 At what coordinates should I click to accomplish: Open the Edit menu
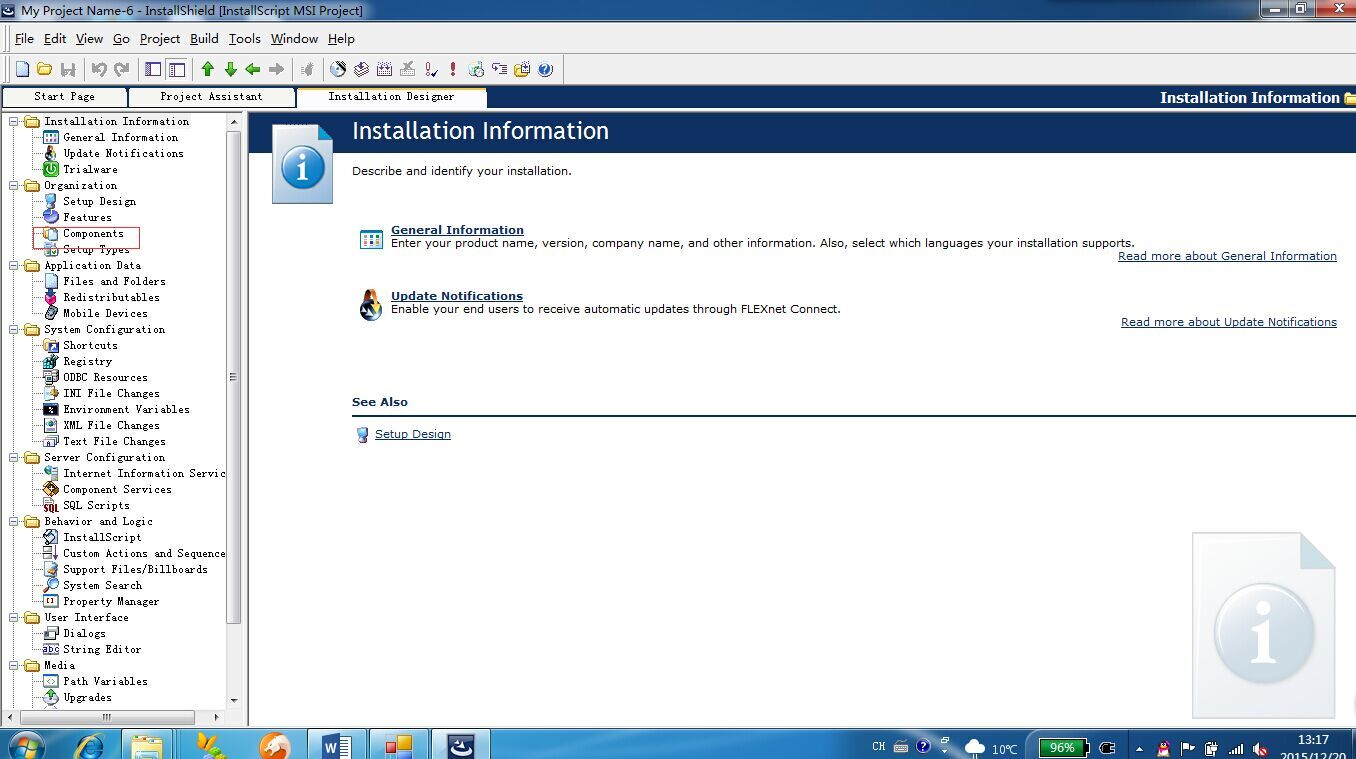pyautogui.click(x=55, y=38)
